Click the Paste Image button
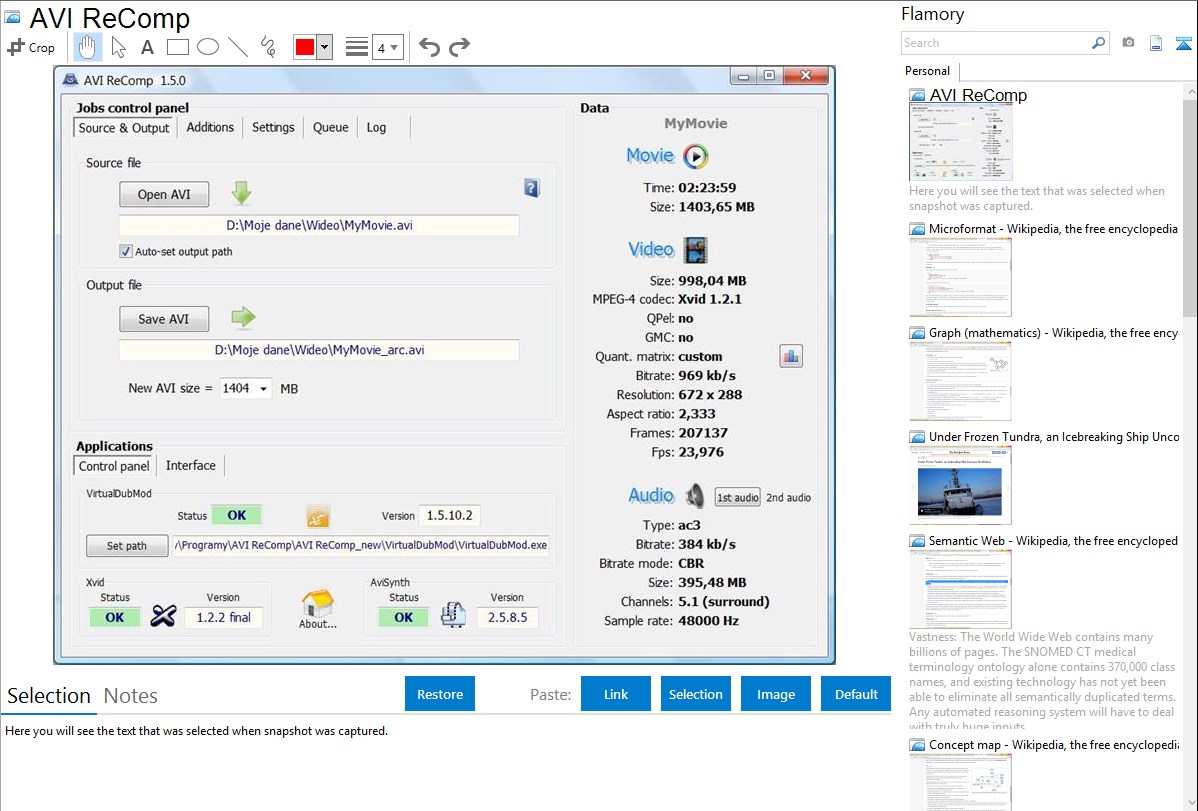This screenshot has width=1198, height=811. (775, 694)
